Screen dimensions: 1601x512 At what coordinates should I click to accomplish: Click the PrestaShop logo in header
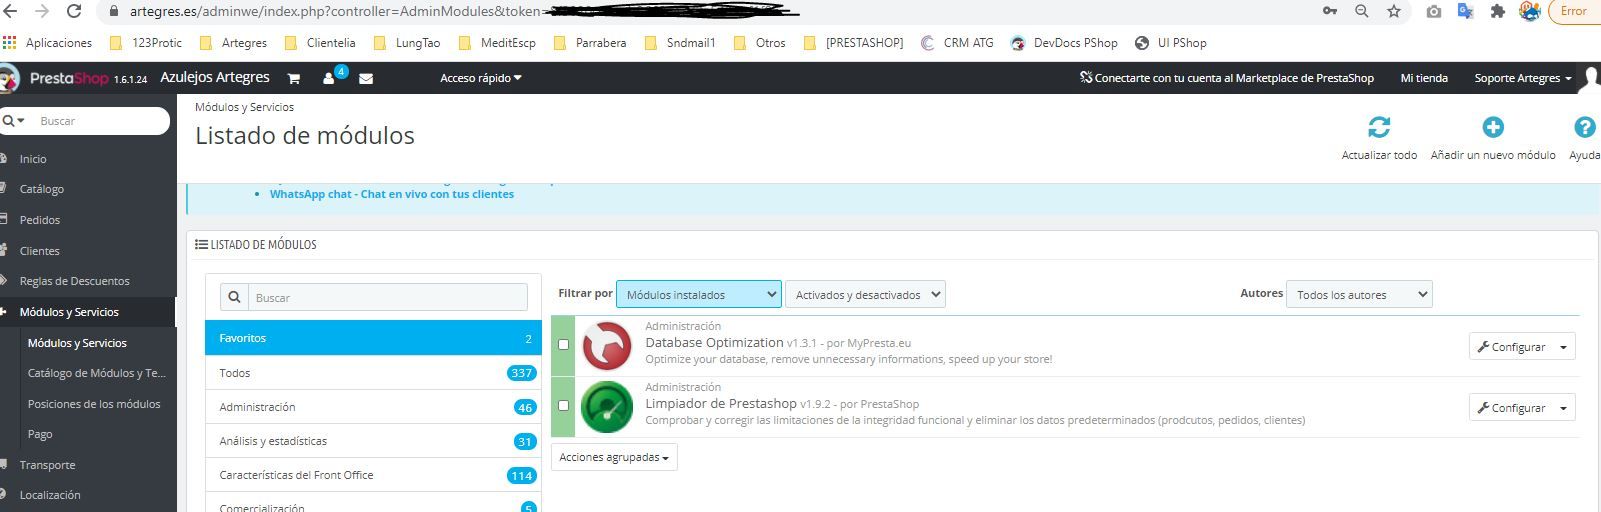[x=68, y=78]
